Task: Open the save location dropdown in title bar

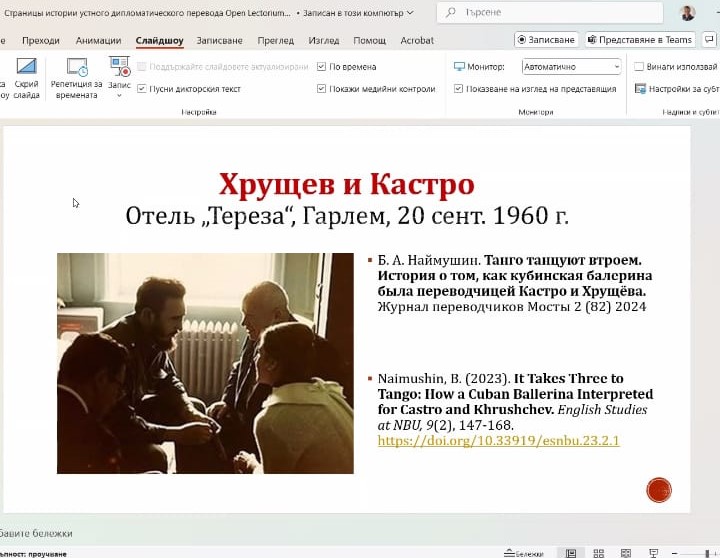Action: 408,13
